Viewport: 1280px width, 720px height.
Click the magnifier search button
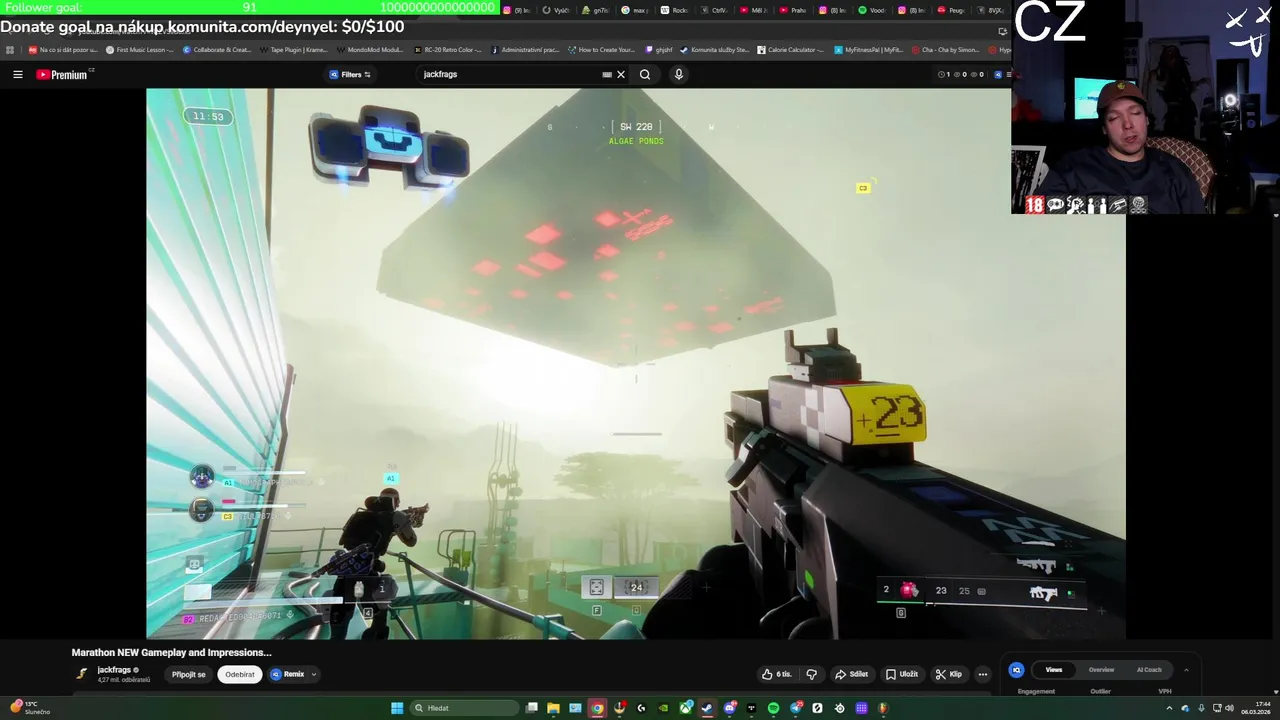645,74
